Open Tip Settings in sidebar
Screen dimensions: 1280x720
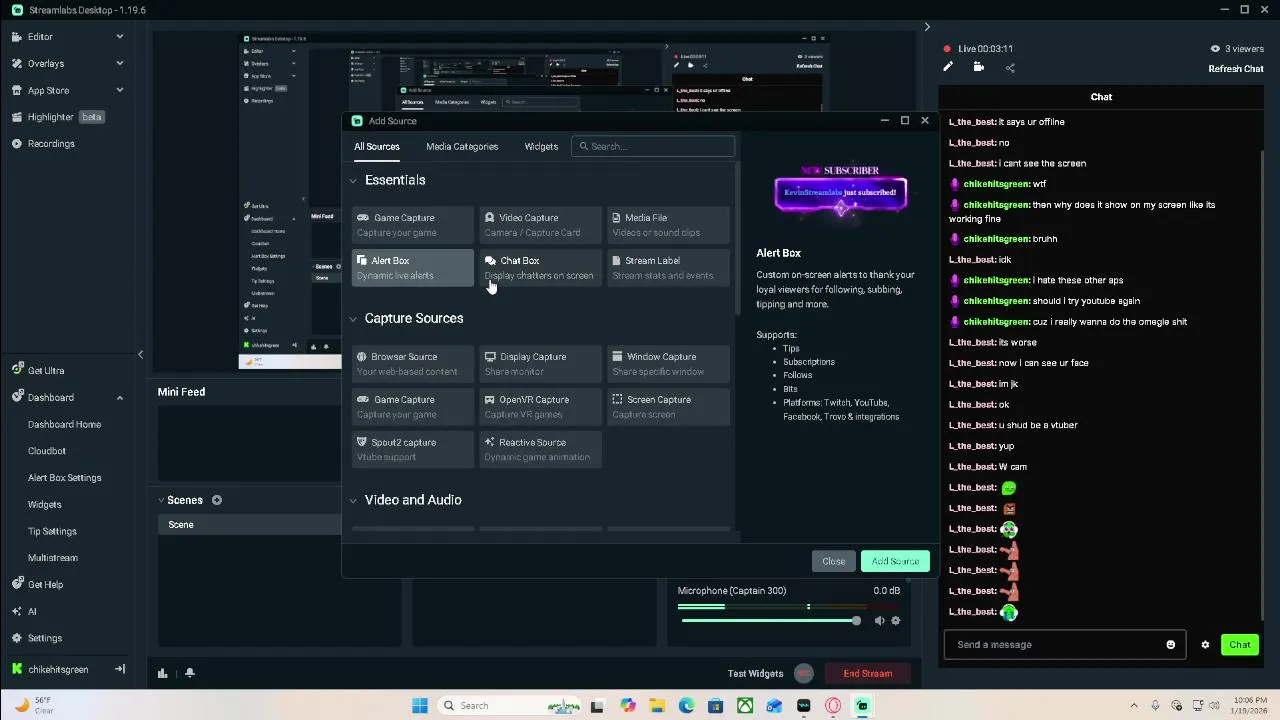click(x=52, y=531)
